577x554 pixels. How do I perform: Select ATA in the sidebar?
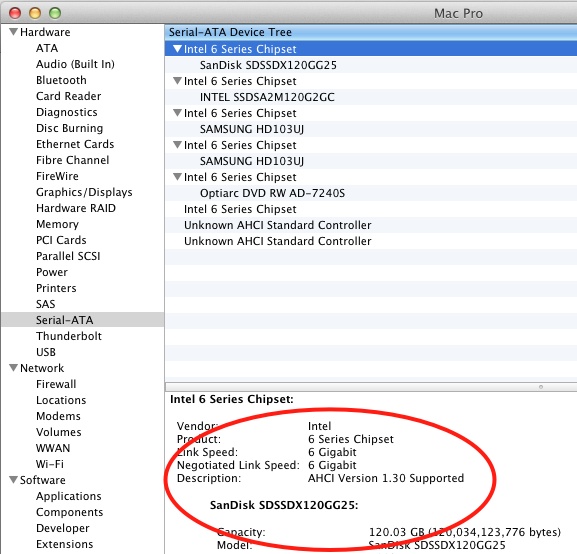click(x=47, y=48)
